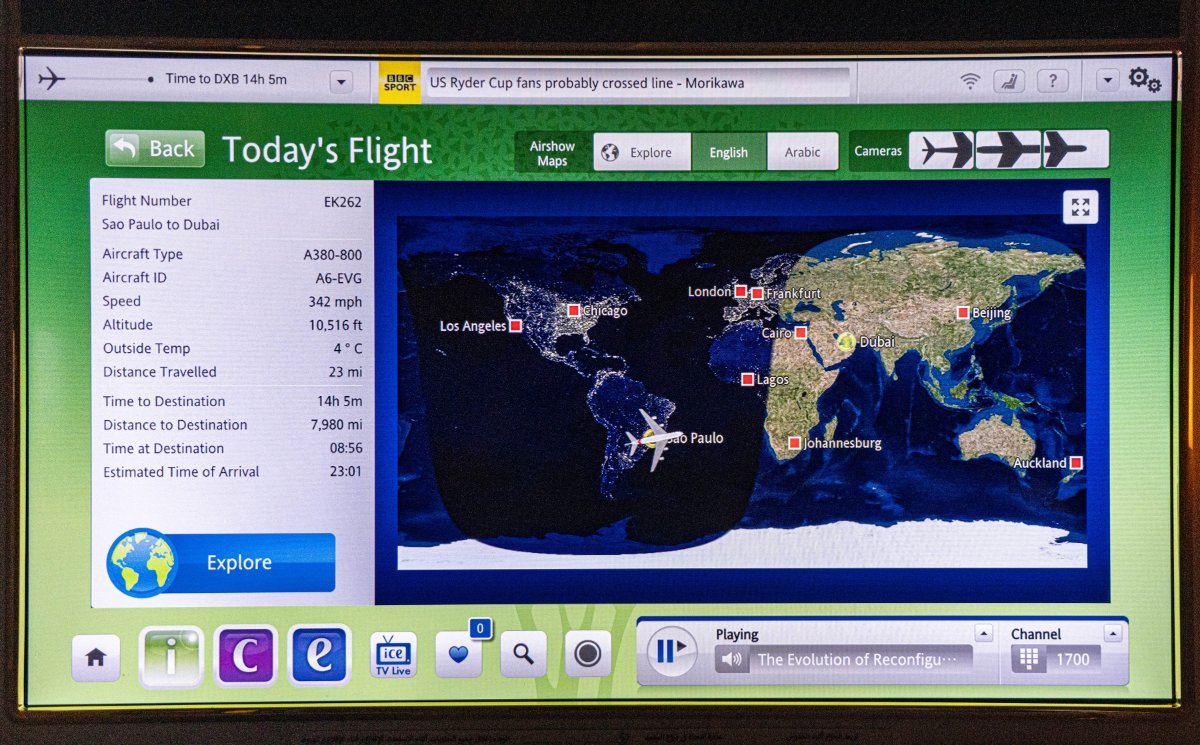This screenshot has width=1200, height=745.
Task: Select the third camera view plane icon
Action: pos(1075,150)
